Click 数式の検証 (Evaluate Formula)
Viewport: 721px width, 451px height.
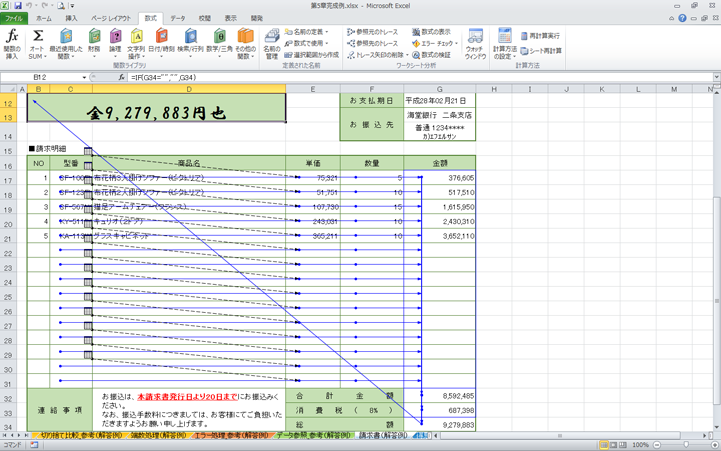pos(431,55)
